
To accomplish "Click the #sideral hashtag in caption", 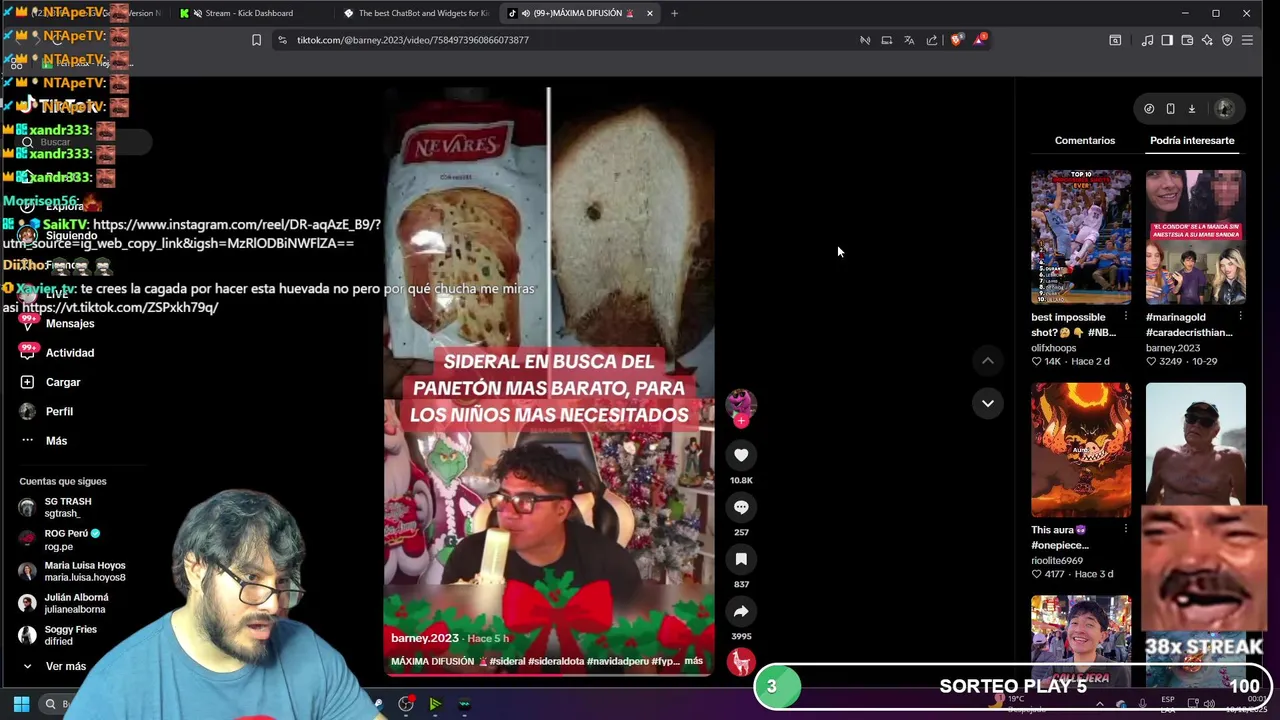I will coord(507,661).
